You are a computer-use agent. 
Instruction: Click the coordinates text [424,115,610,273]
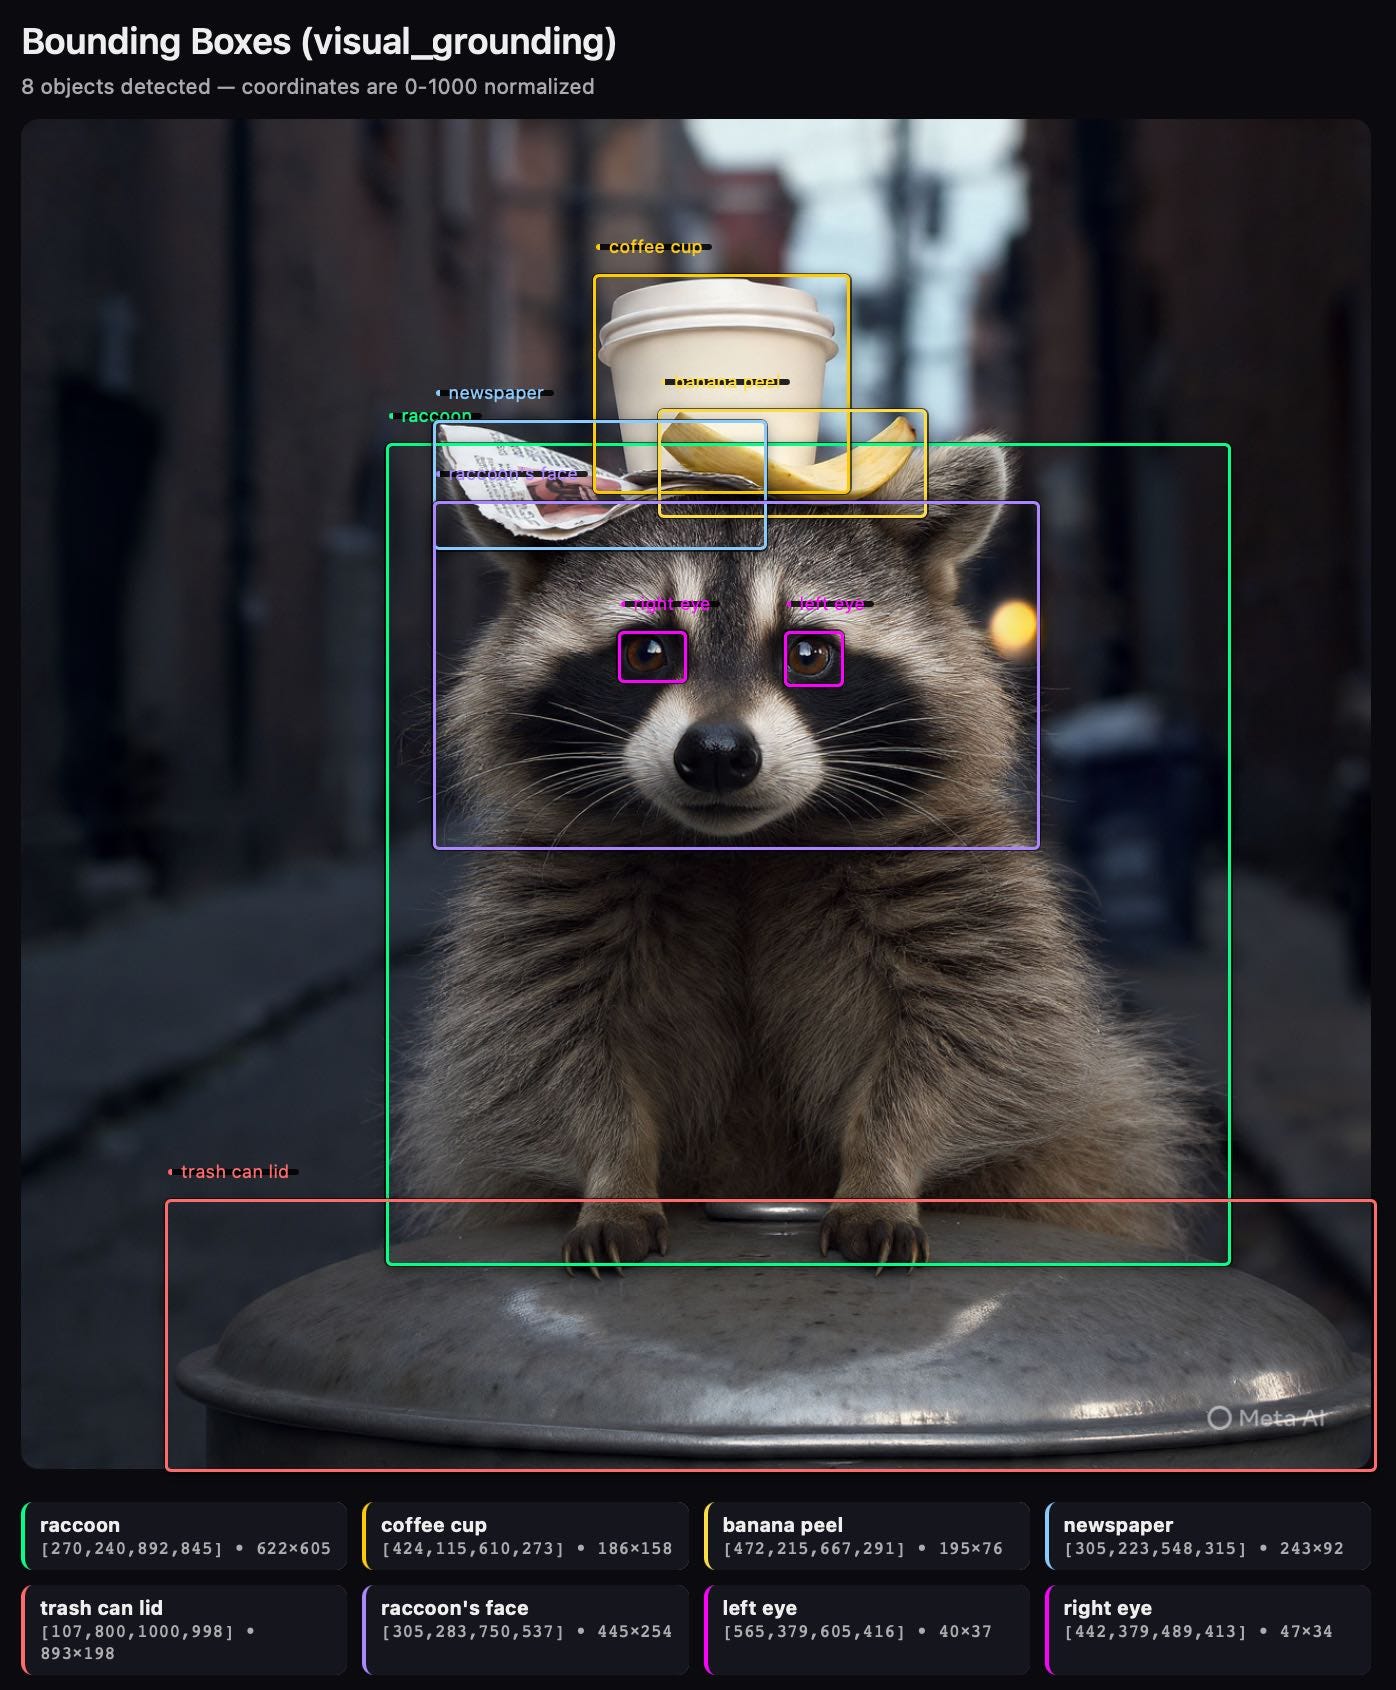pos(473,1548)
